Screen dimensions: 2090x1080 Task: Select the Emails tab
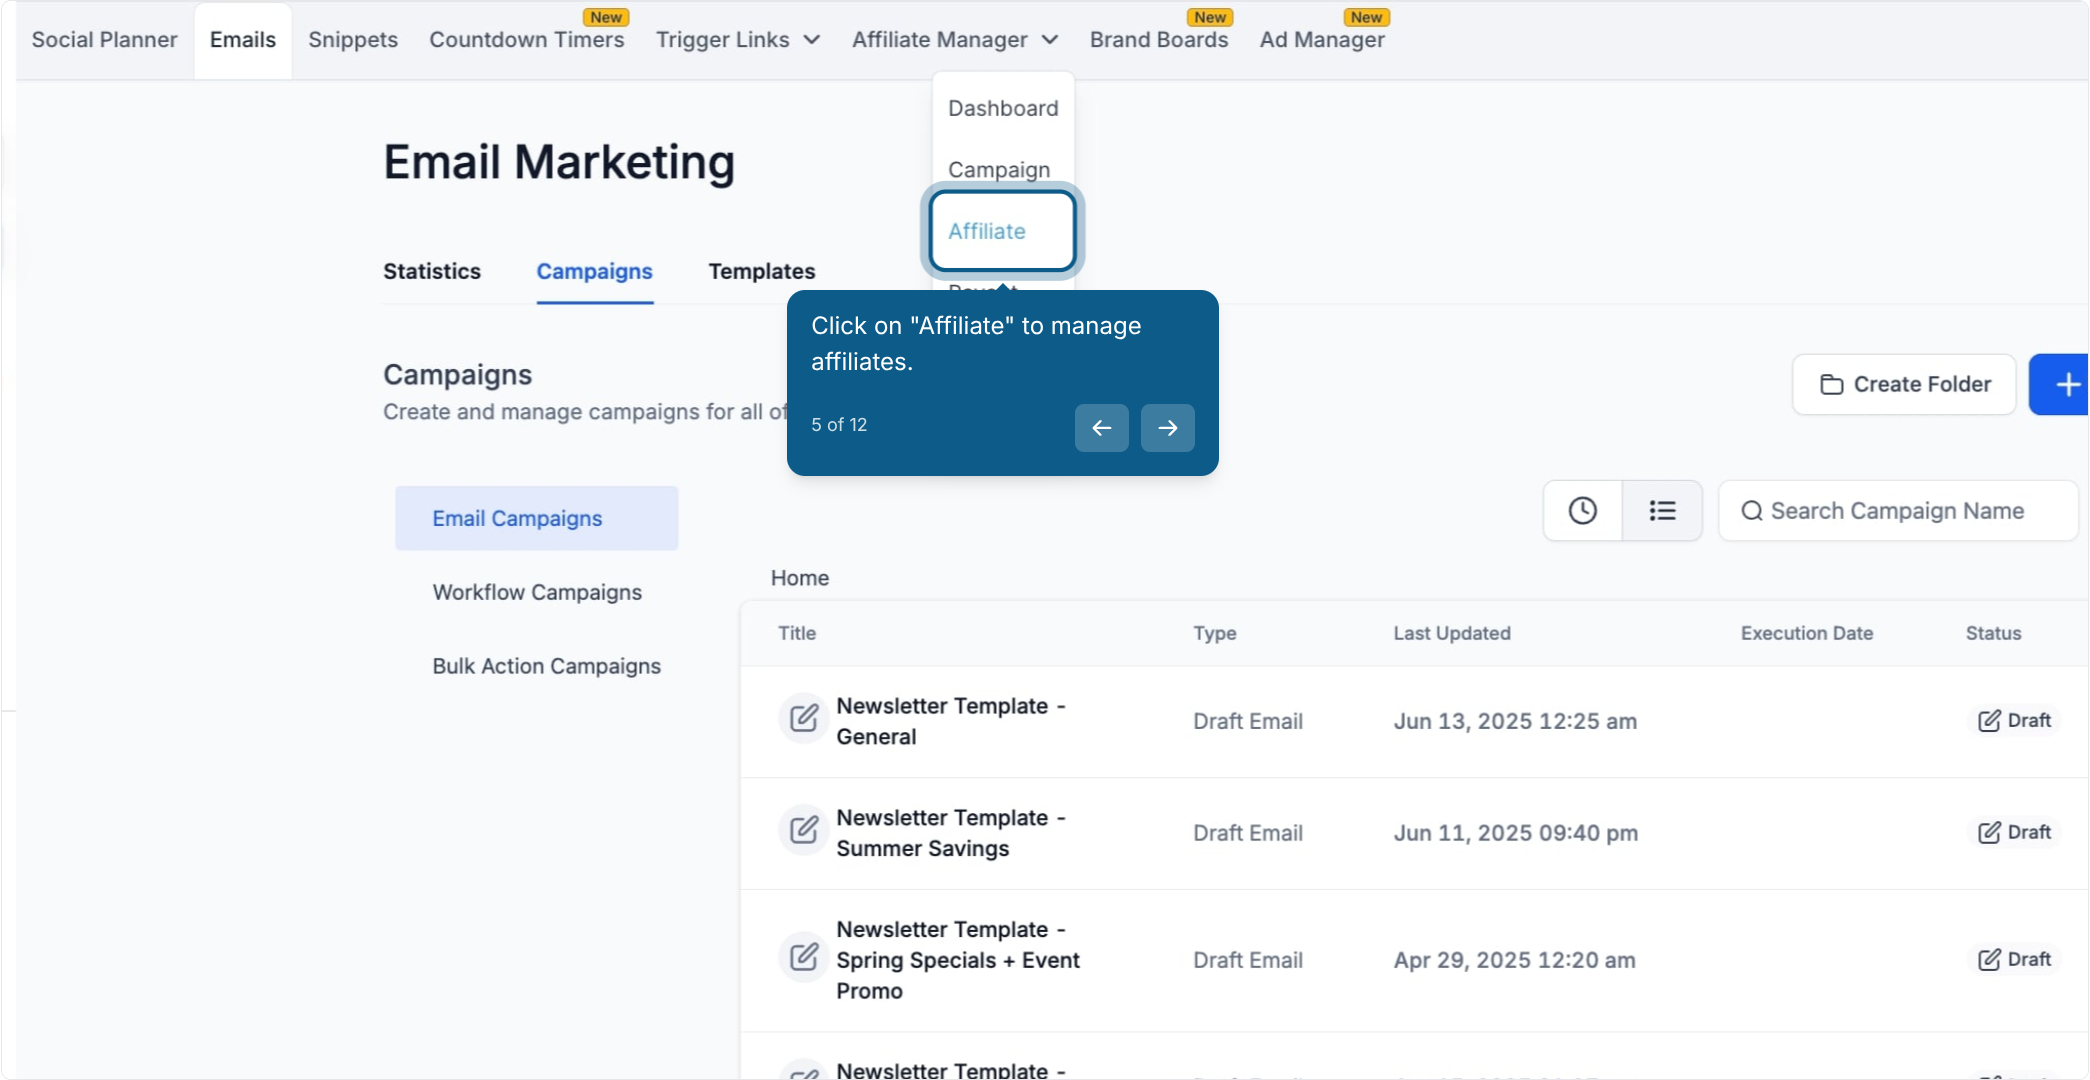(x=243, y=40)
